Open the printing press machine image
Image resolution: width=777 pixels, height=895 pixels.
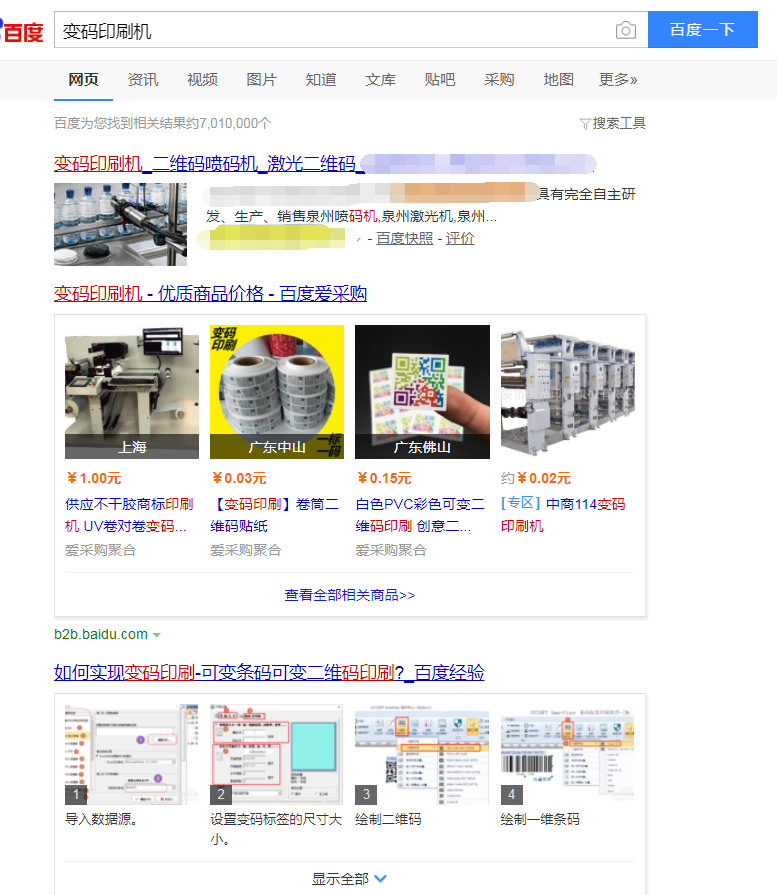568,392
